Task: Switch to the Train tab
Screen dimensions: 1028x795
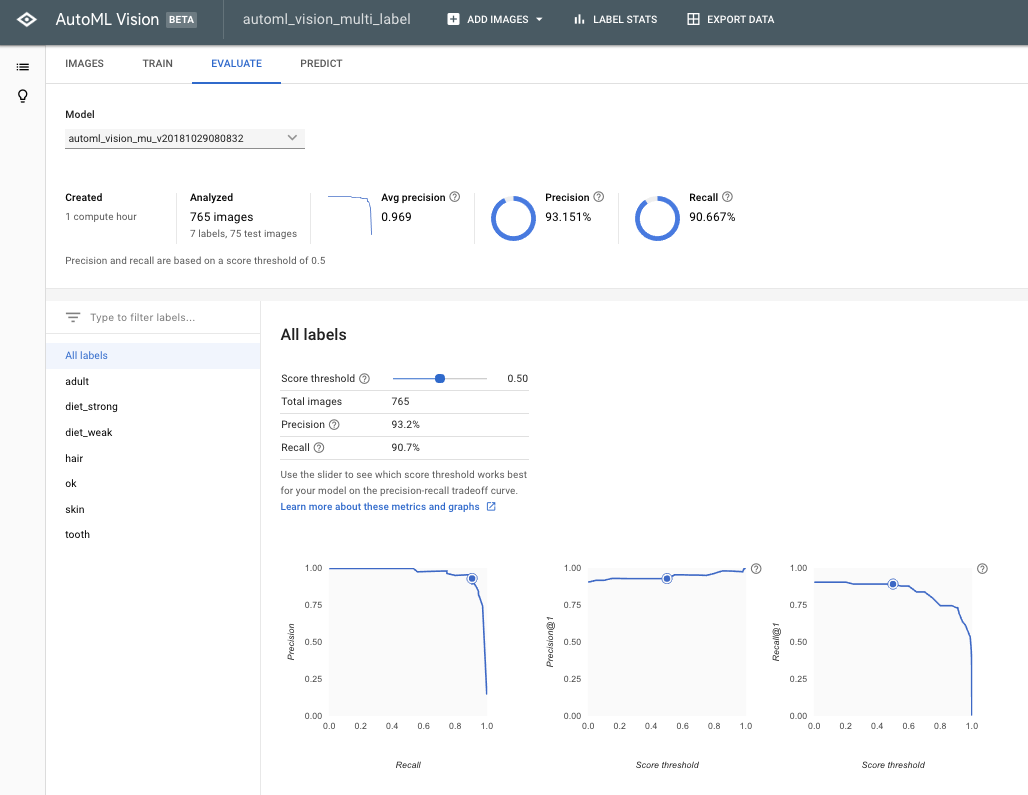Action: tap(158, 64)
